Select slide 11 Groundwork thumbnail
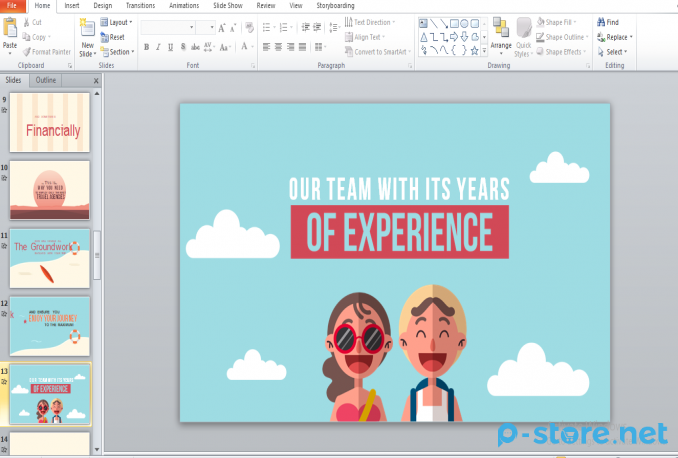Image resolution: width=678 pixels, height=458 pixels. [x=49, y=257]
